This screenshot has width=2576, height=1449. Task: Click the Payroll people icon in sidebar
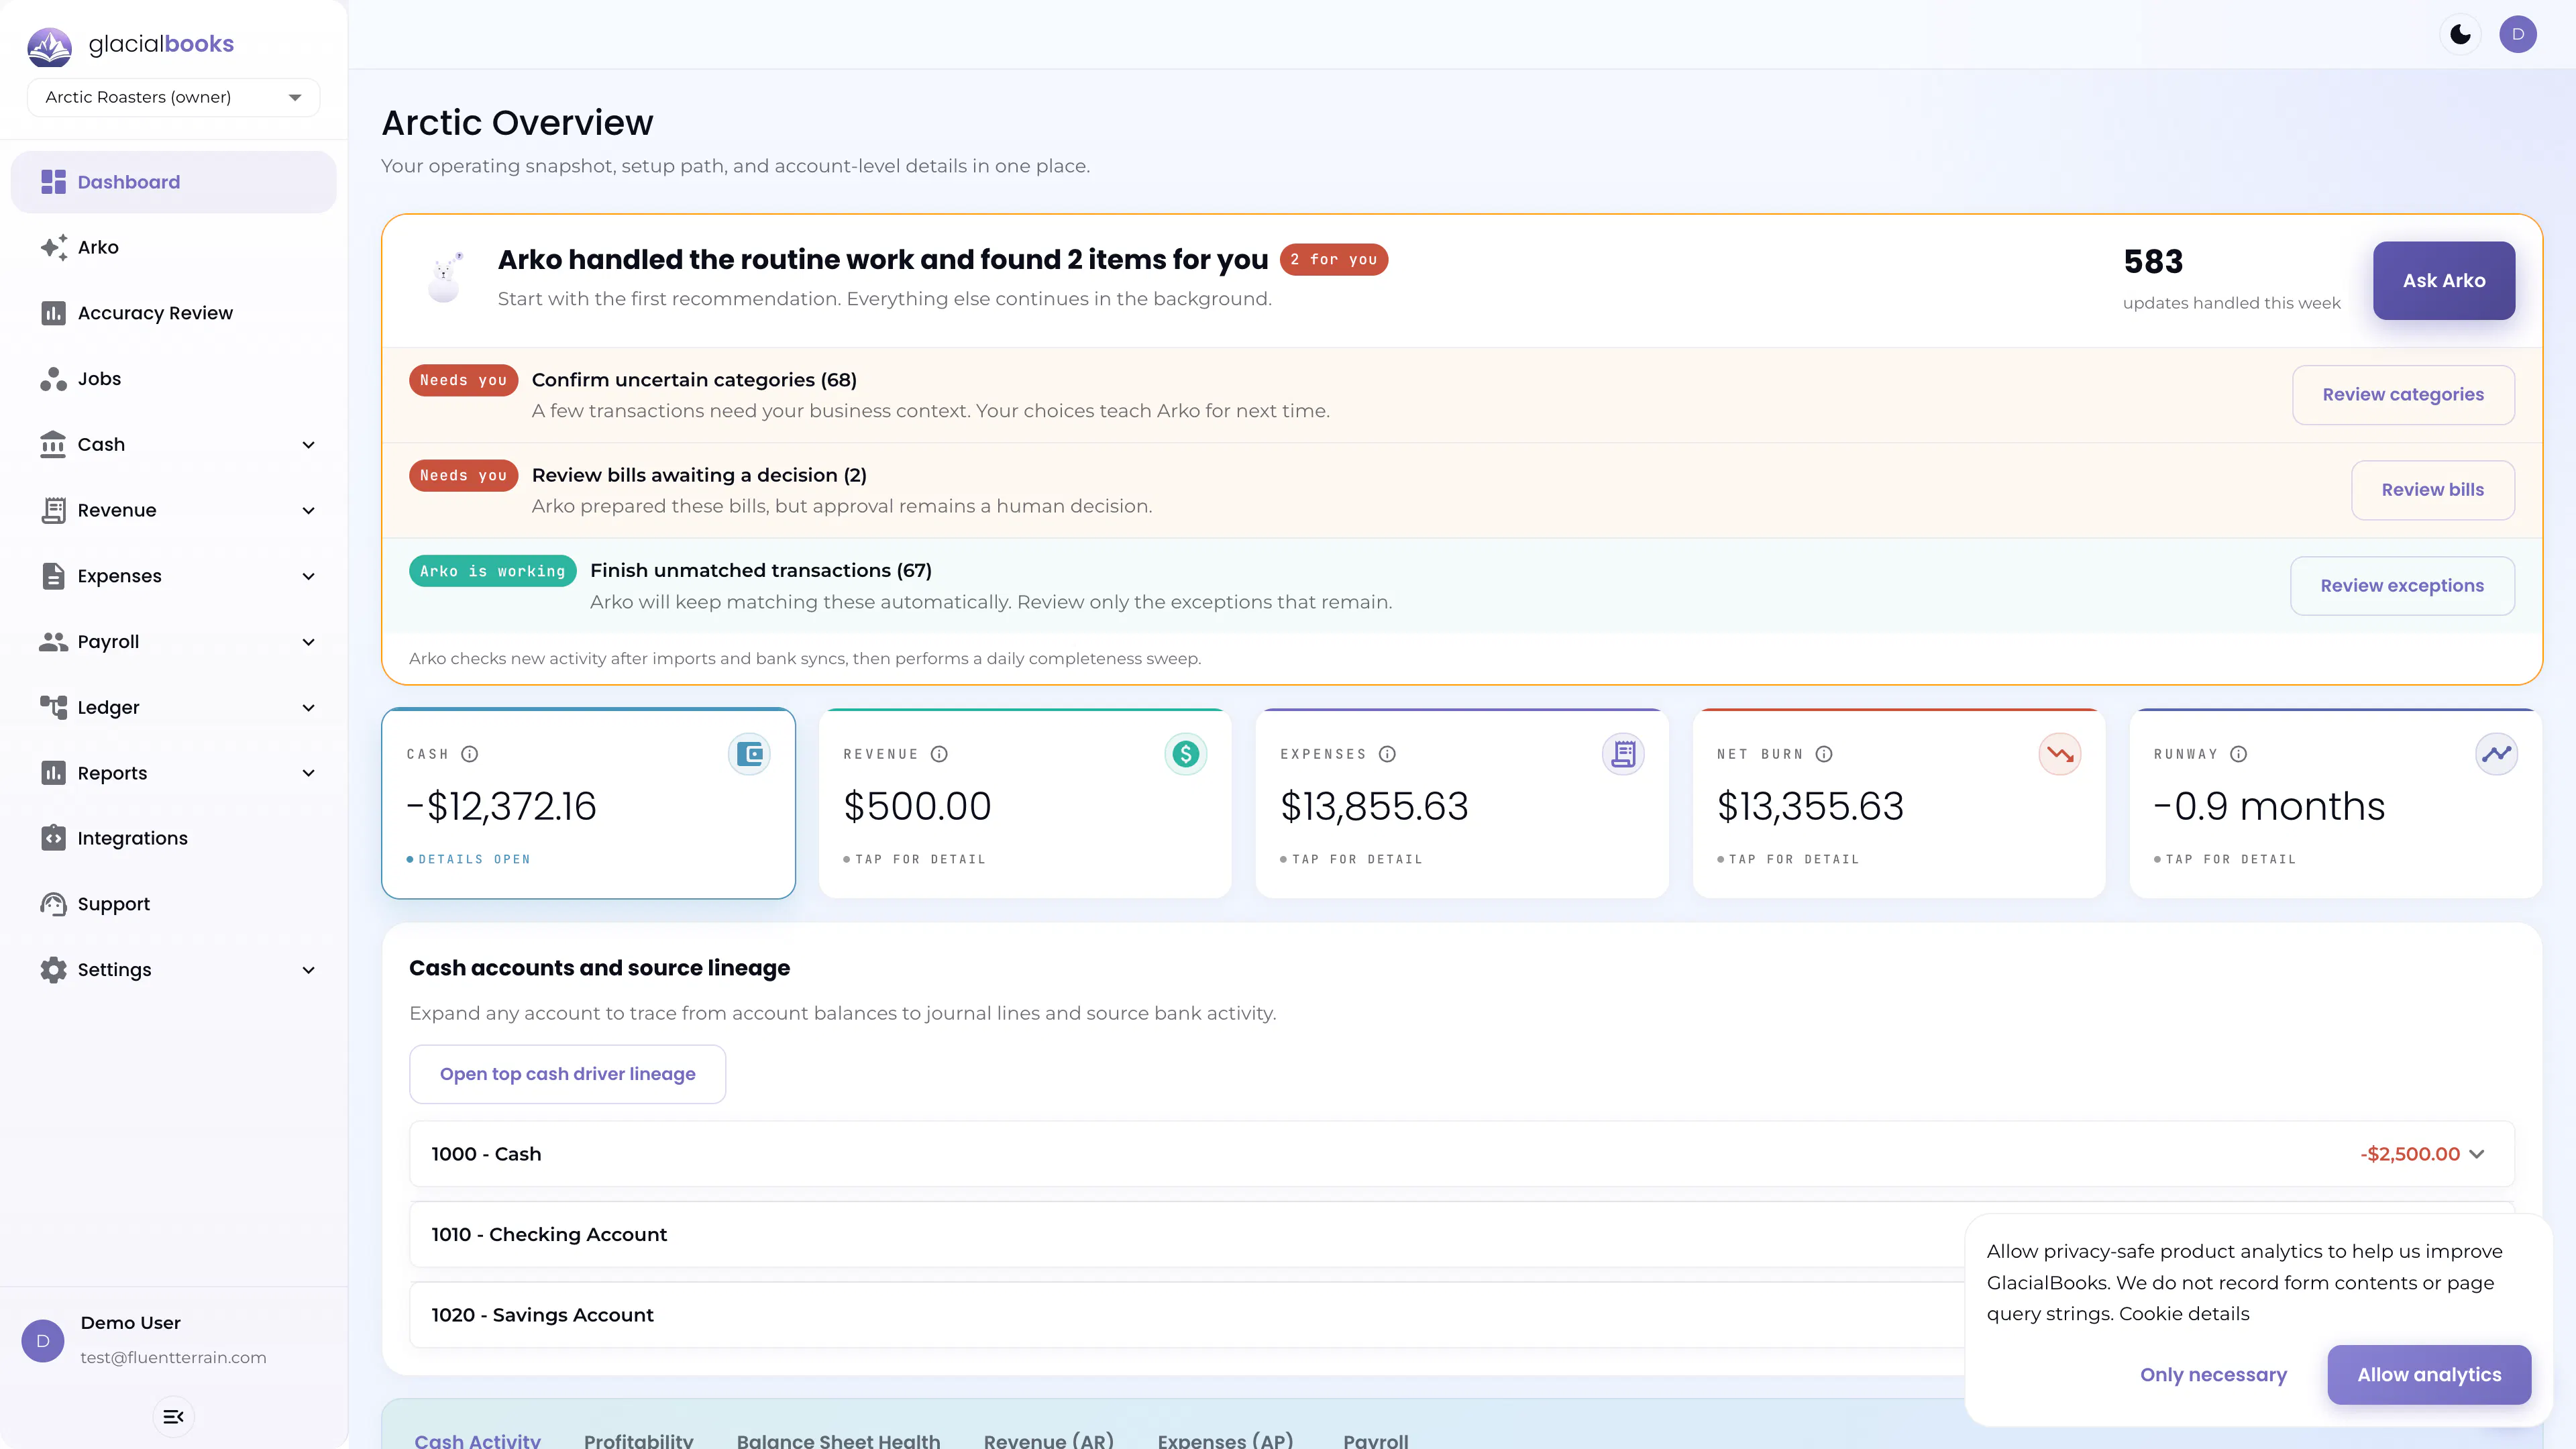tap(53, 641)
